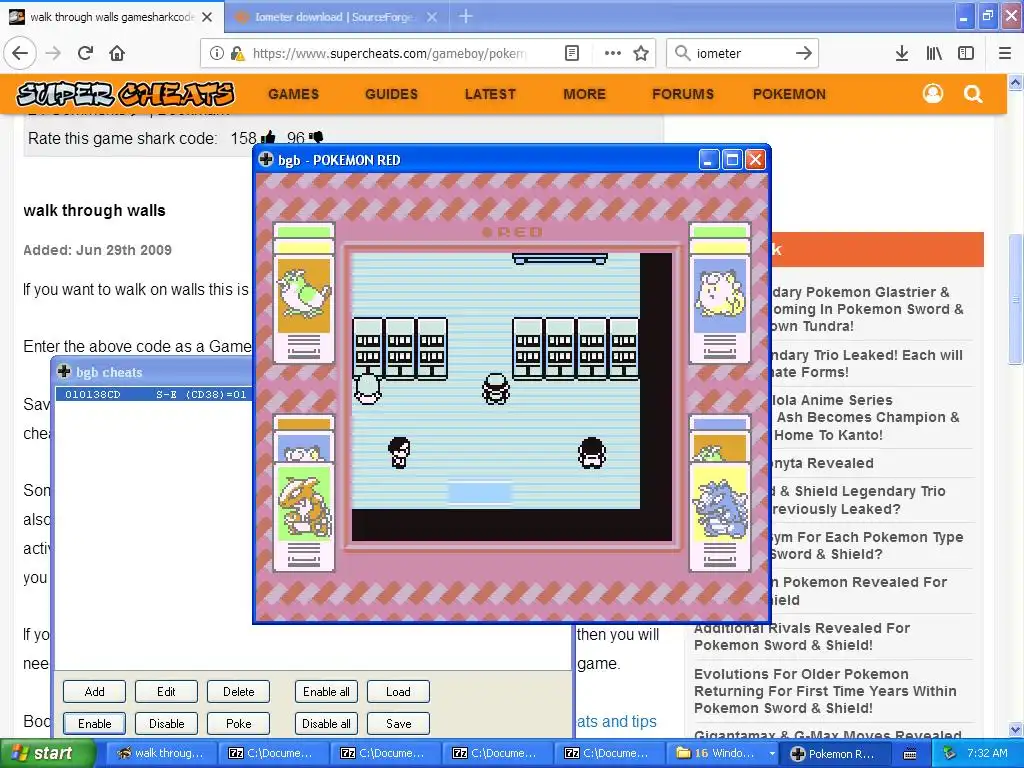This screenshot has height=768, width=1024.
Task: Click the Added Jun 29th 2009 text
Action: (97, 250)
